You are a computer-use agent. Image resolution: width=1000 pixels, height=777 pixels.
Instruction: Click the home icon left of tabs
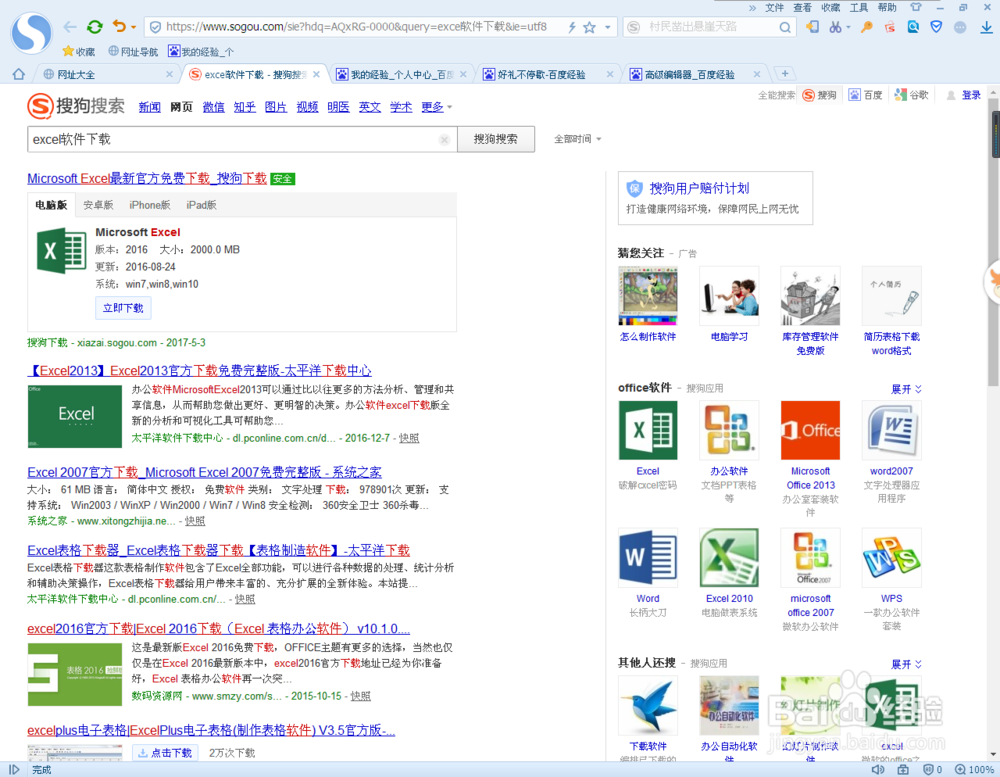(x=18, y=74)
